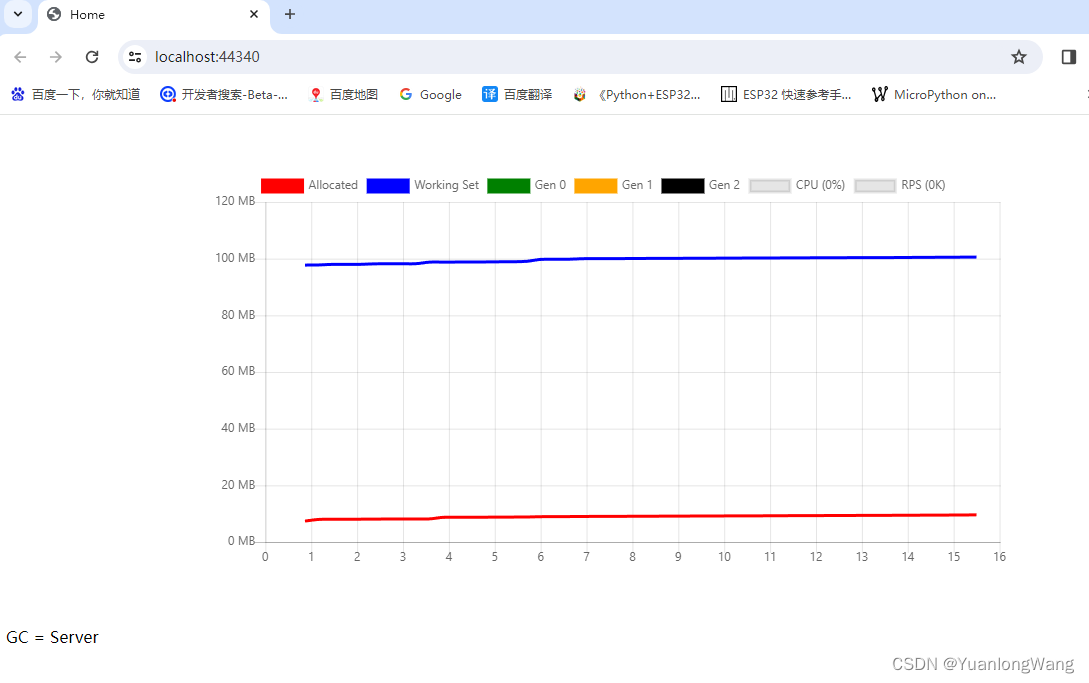Image resolution: width=1089 pixels, height=683 pixels.
Task: Open the tab search dropdown
Action: click(16, 15)
